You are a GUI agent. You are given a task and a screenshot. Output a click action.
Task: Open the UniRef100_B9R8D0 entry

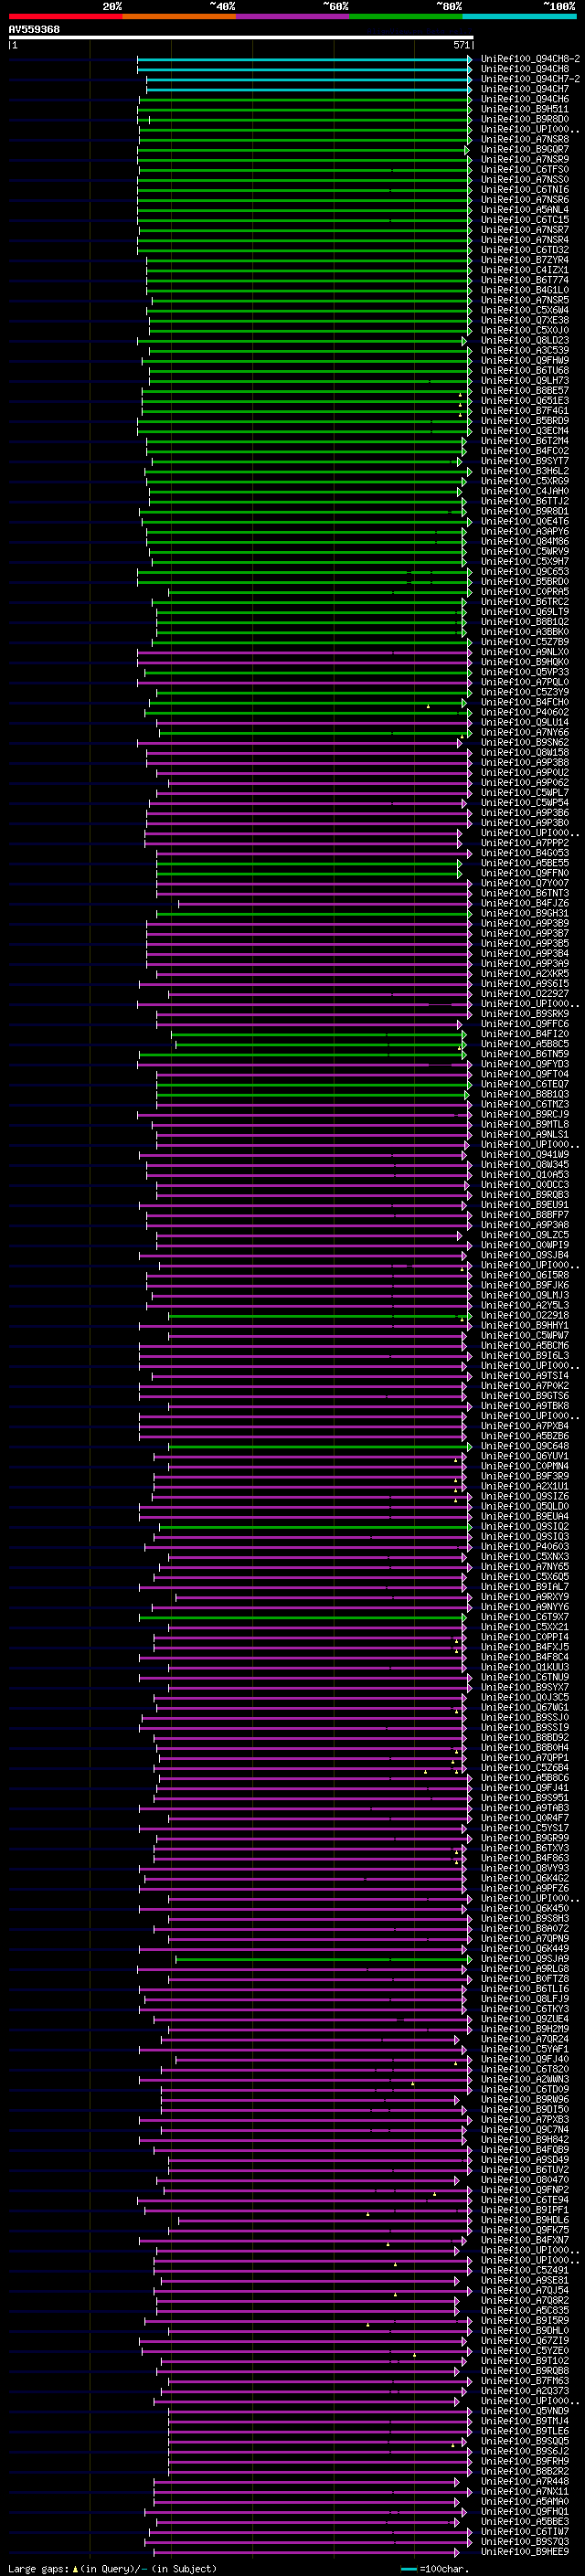point(525,119)
